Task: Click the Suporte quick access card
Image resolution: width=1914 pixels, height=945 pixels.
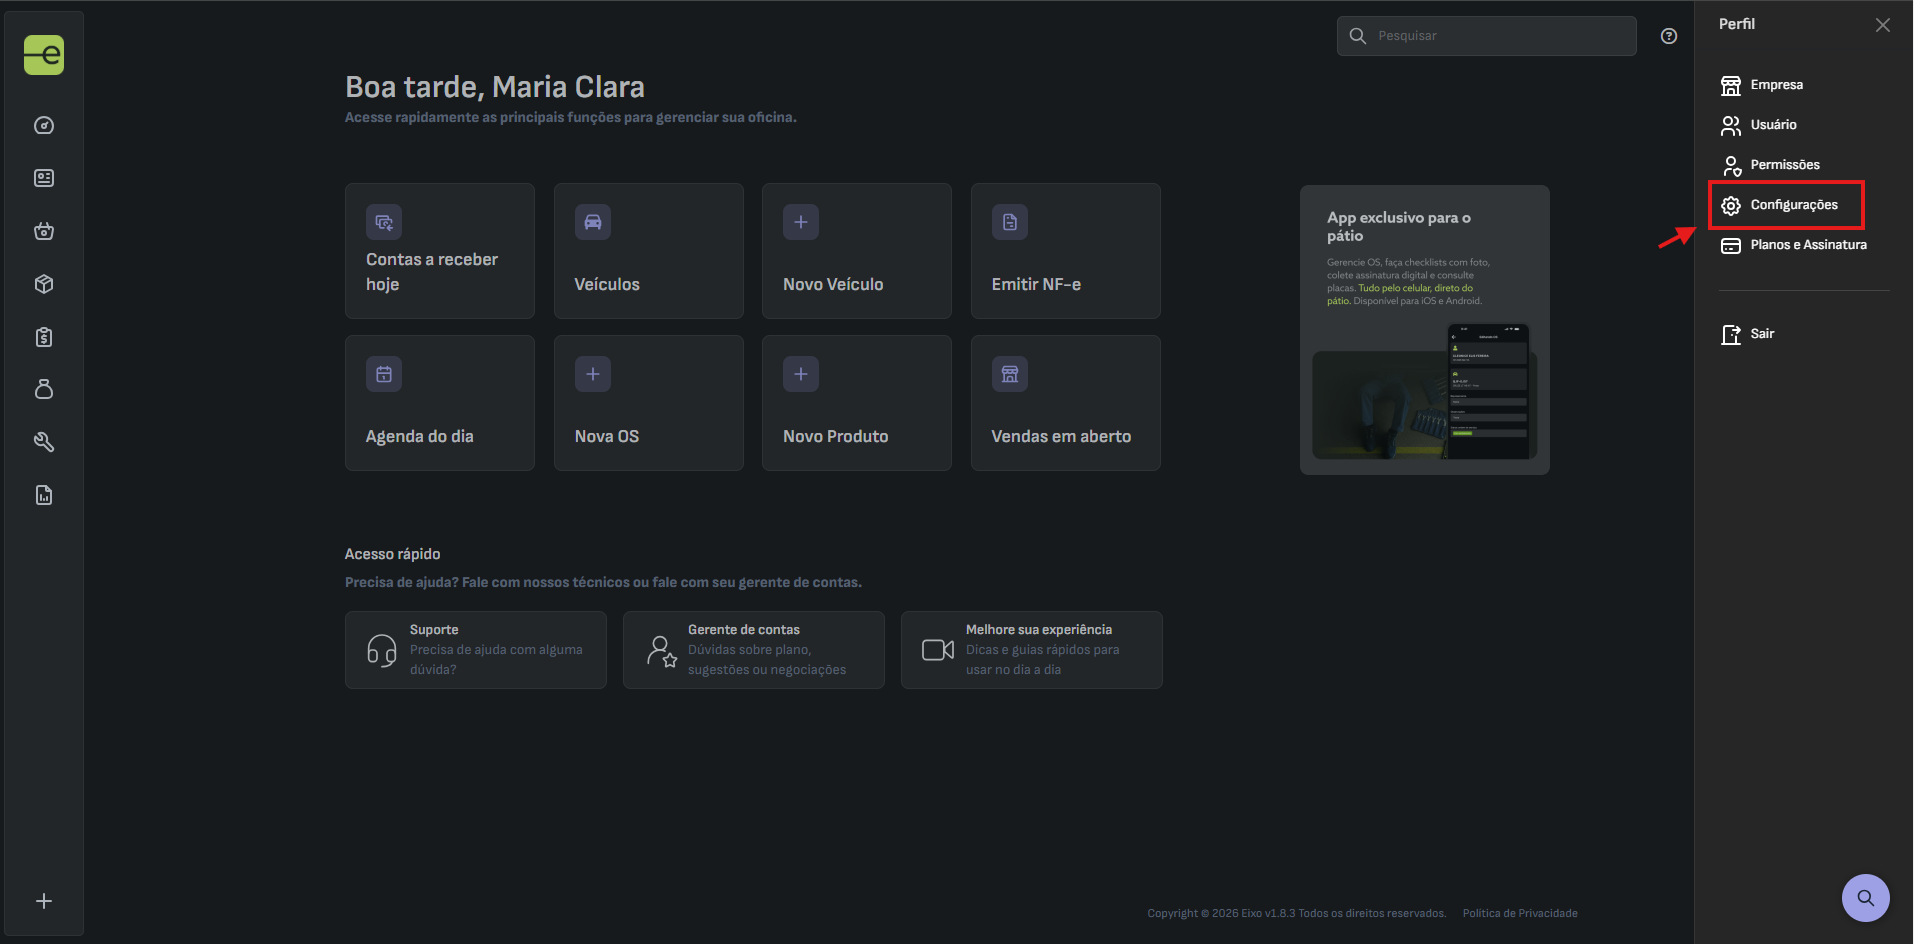Action: point(475,650)
